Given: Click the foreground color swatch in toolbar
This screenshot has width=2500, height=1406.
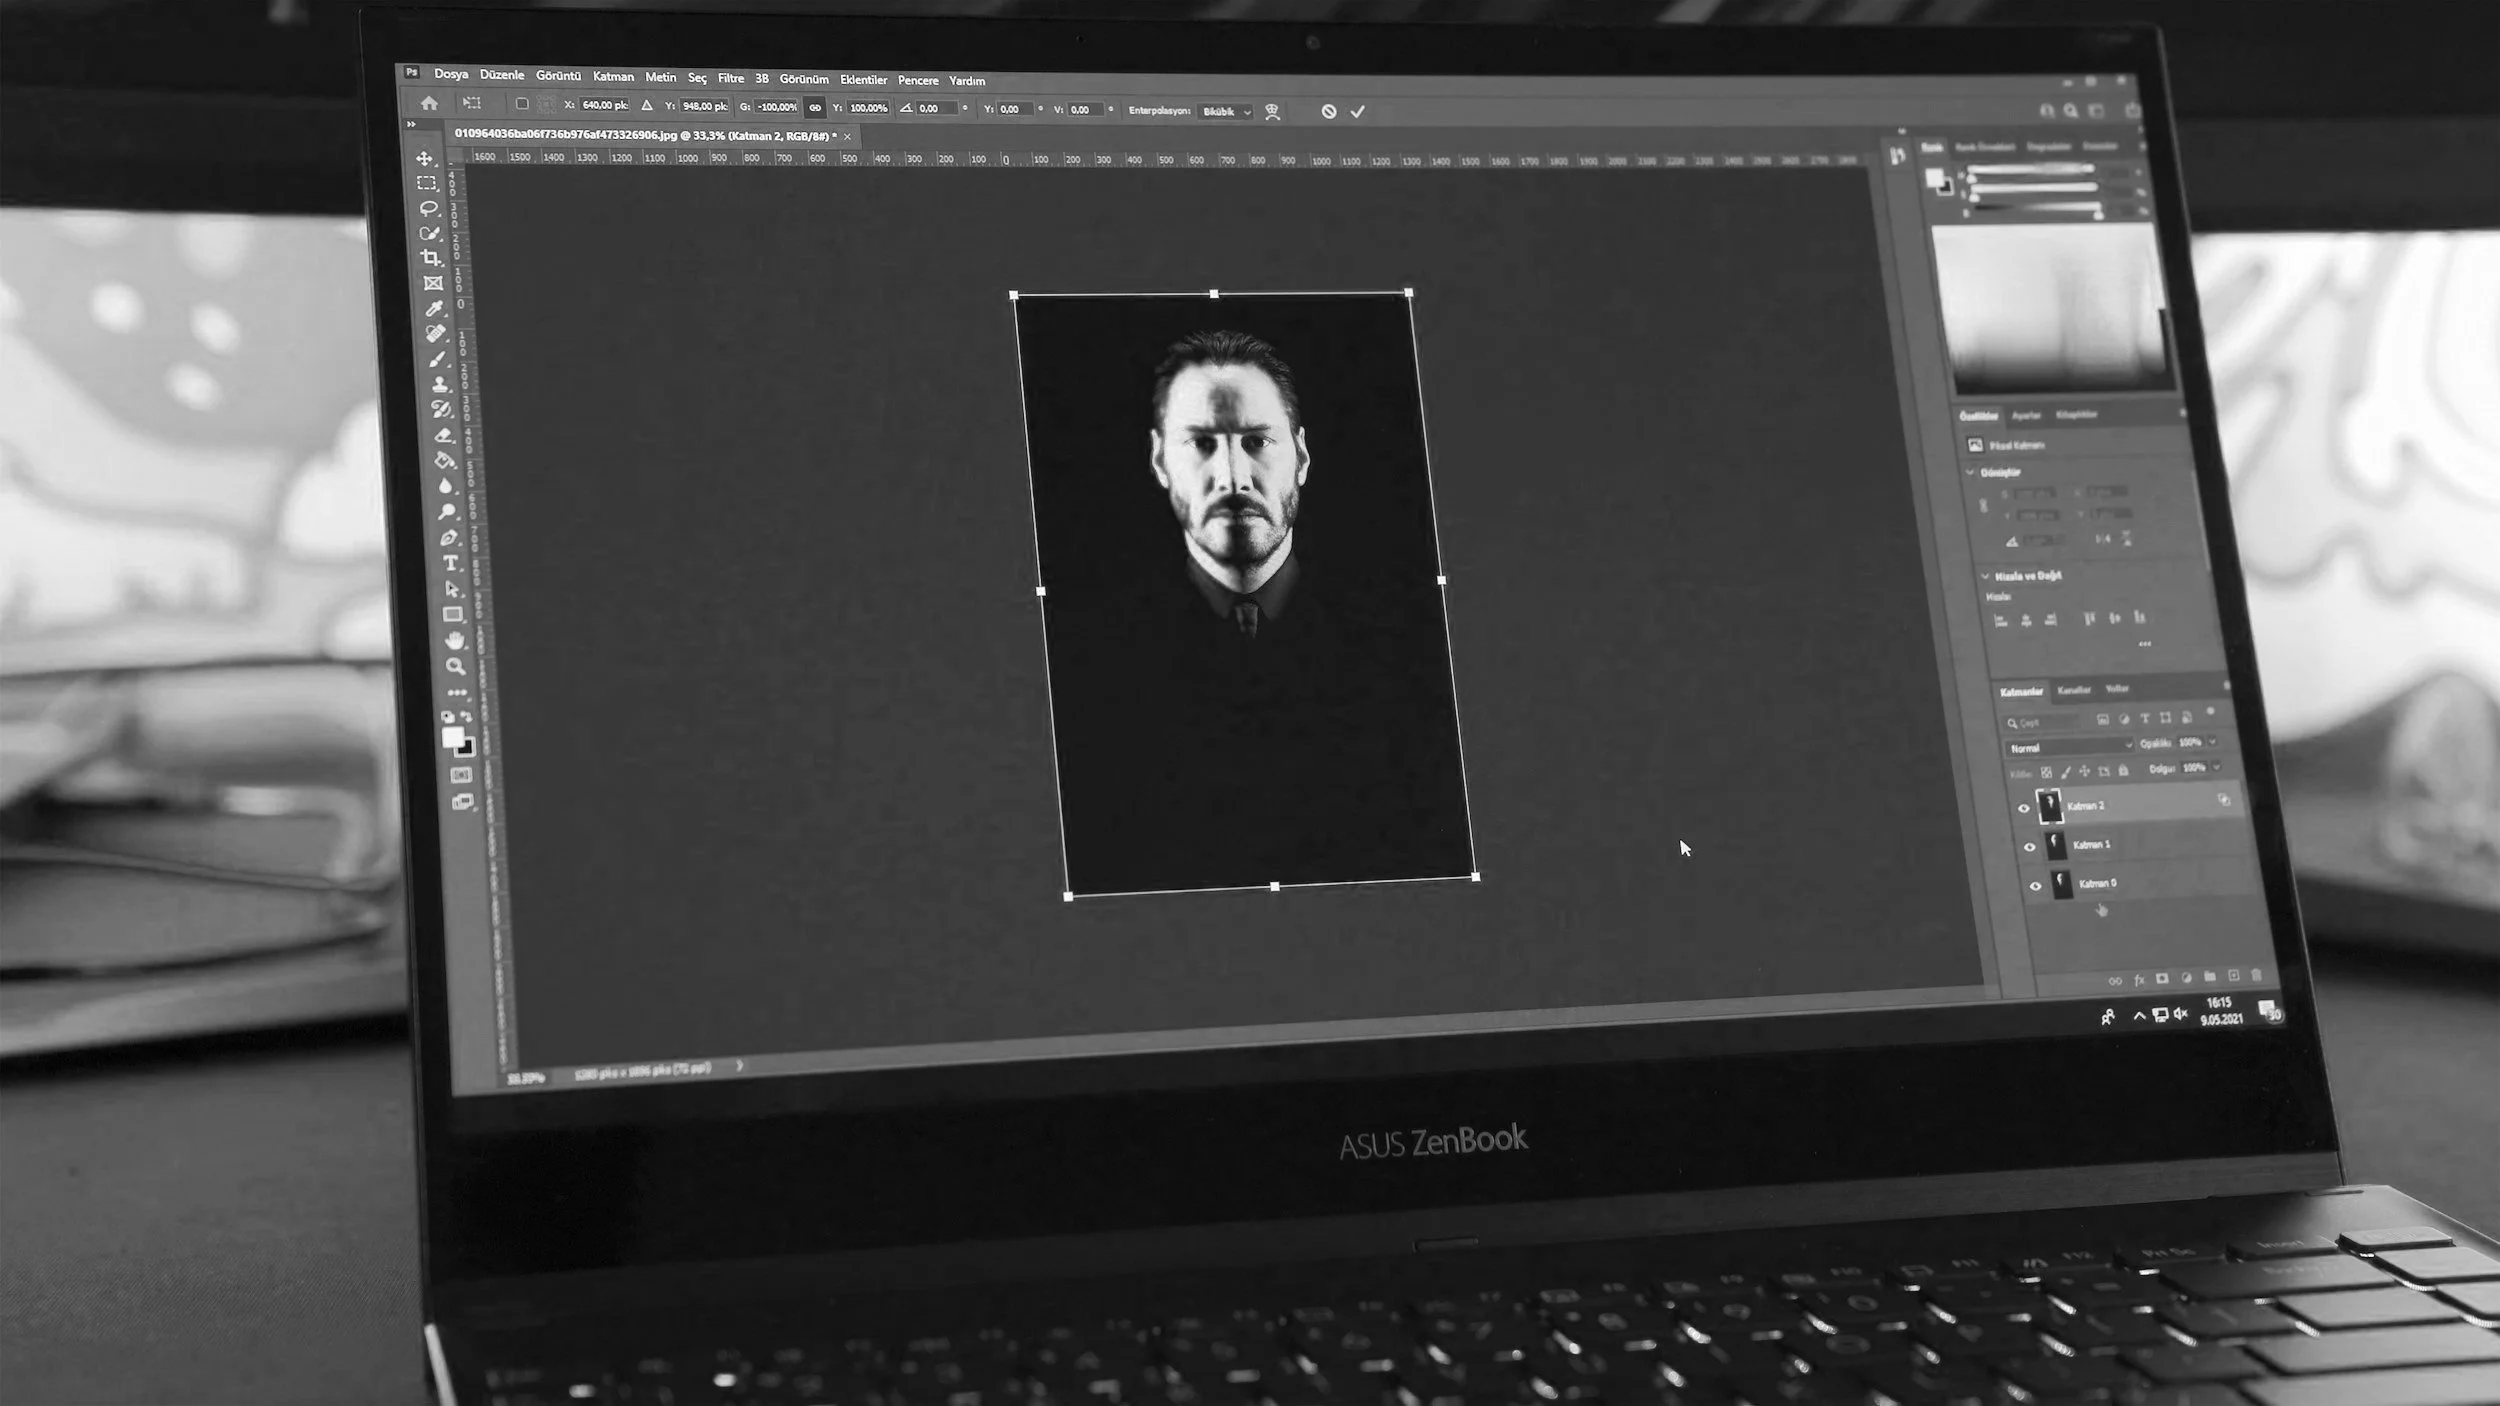Looking at the screenshot, I should click(452, 737).
